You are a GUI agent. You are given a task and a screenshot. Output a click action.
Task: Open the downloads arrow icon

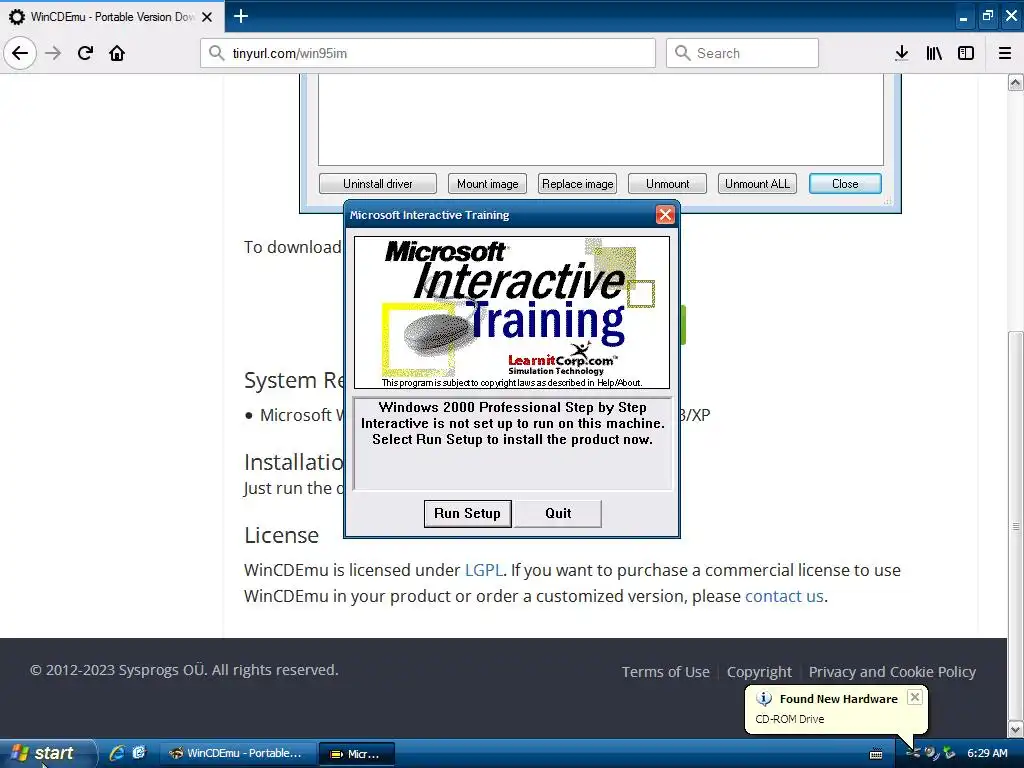coord(901,53)
